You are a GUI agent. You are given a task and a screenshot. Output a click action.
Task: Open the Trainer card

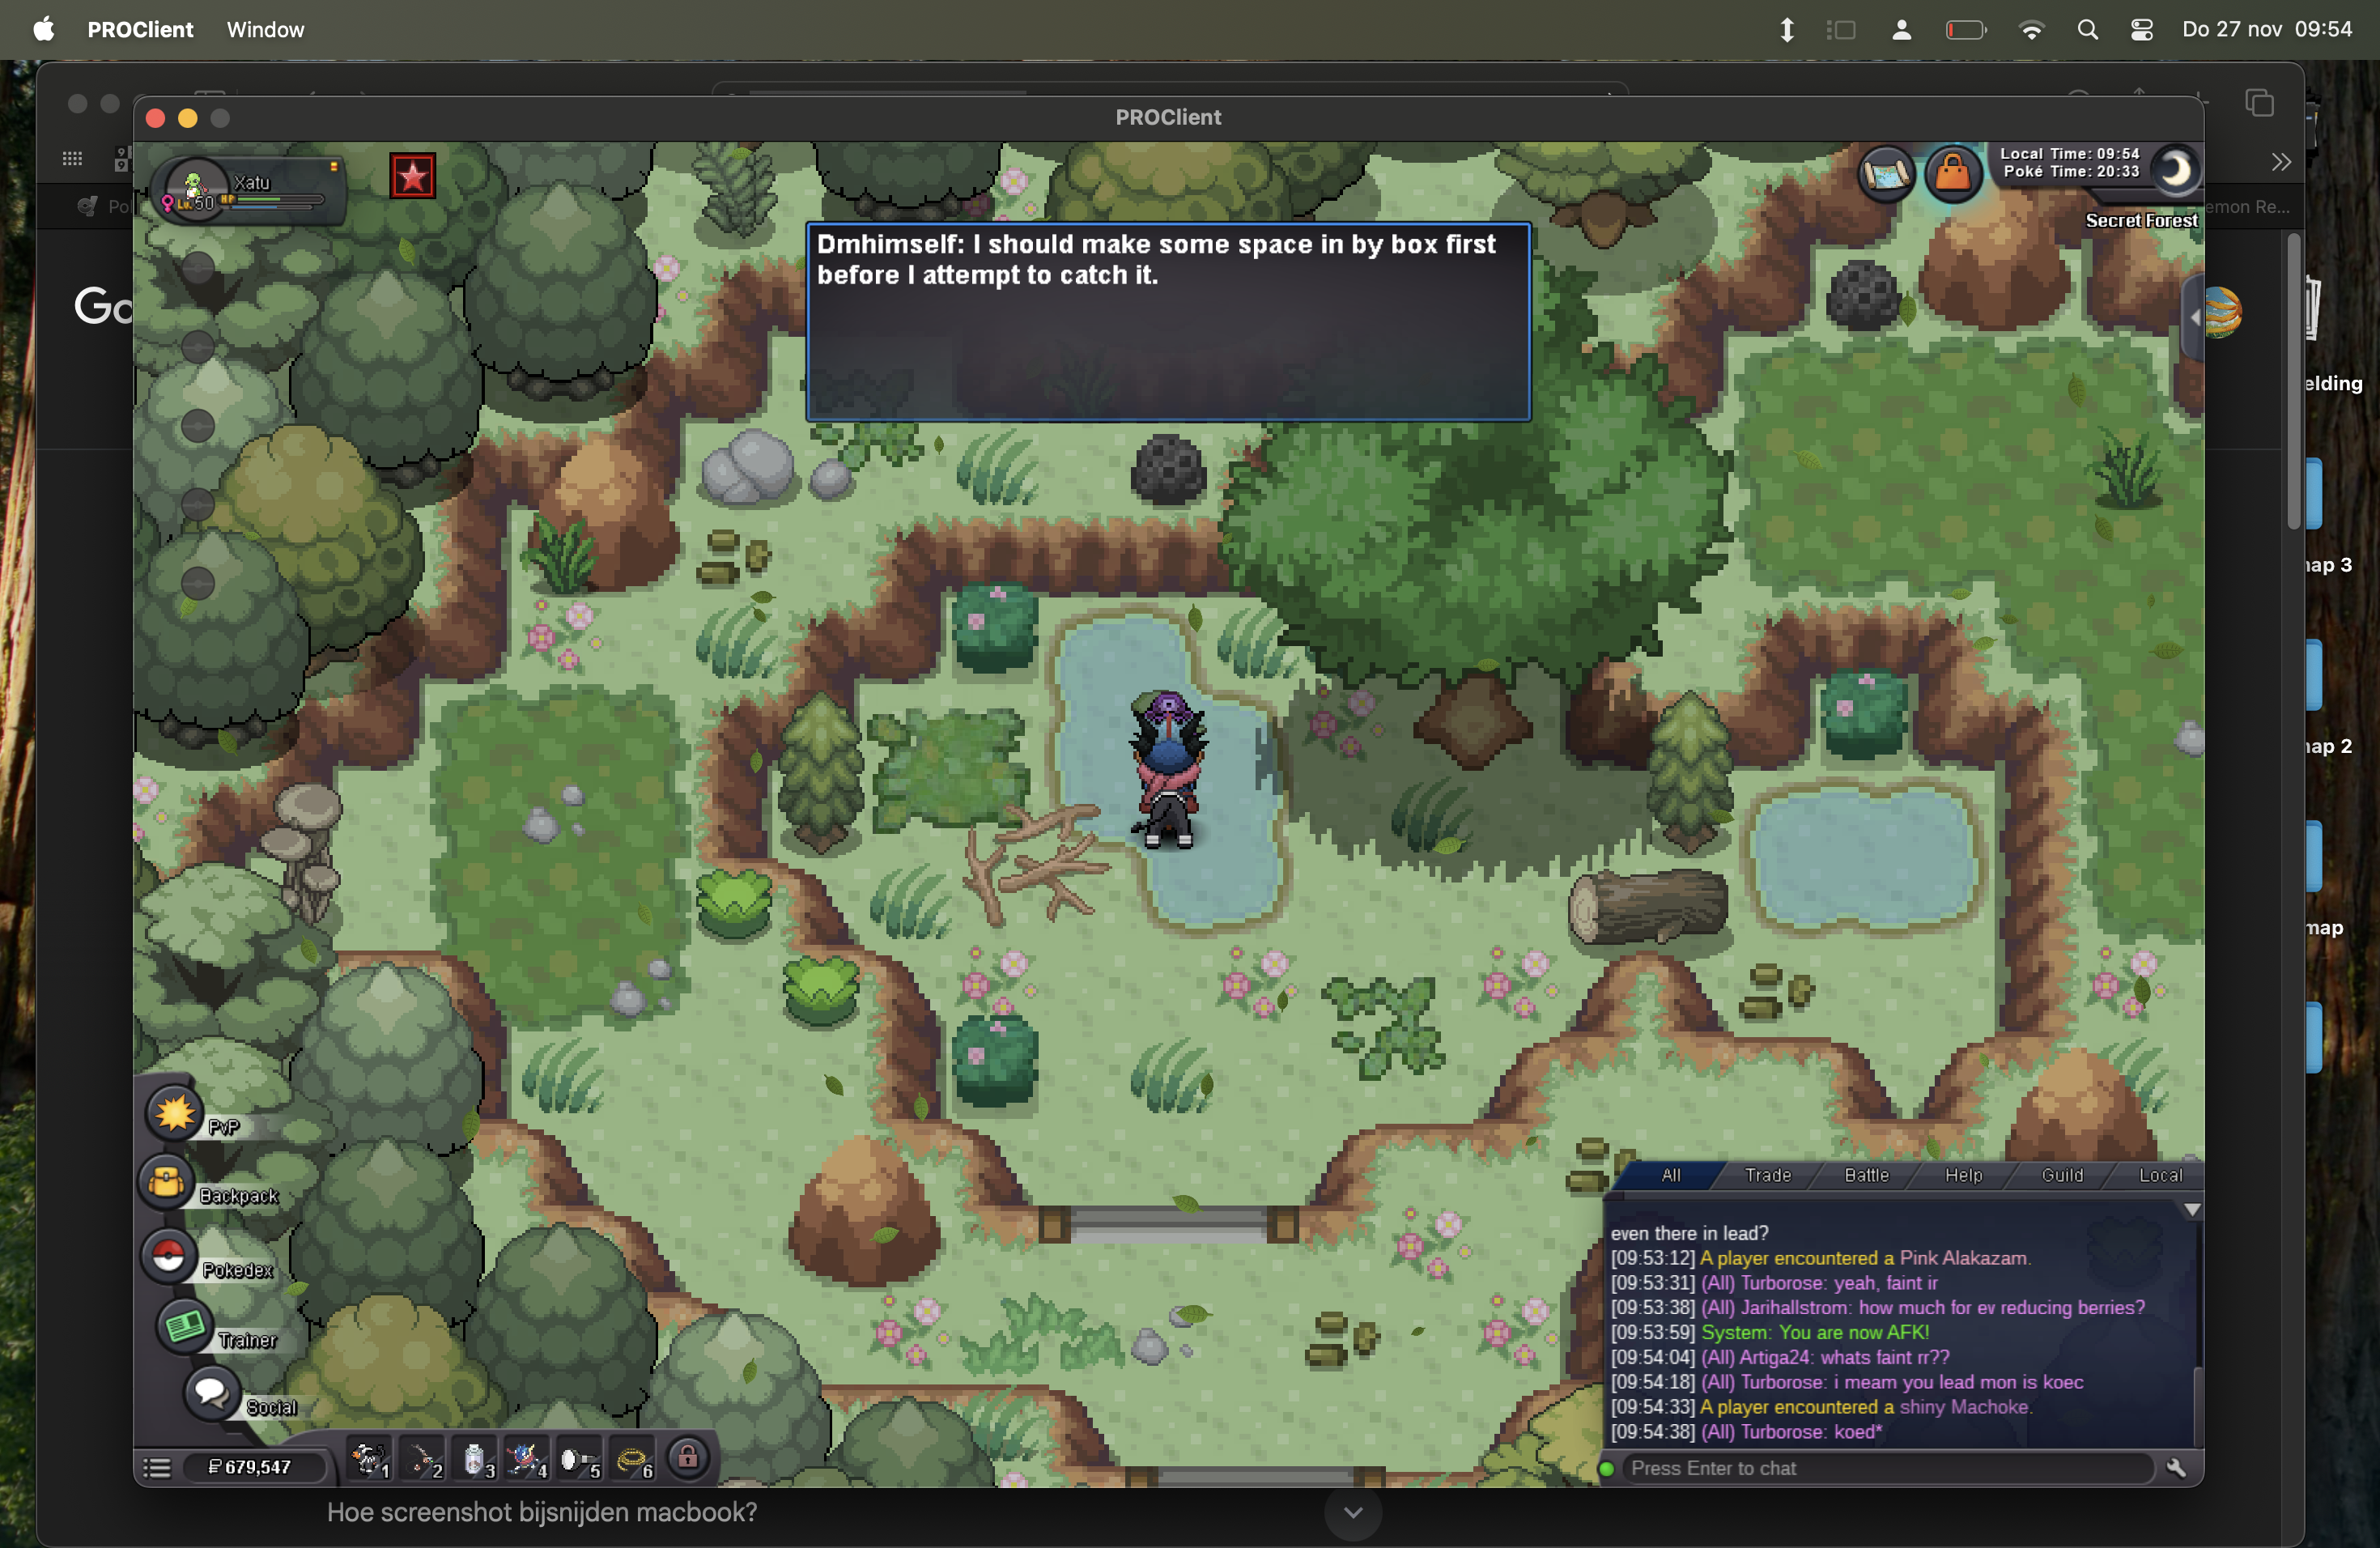[185, 1327]
